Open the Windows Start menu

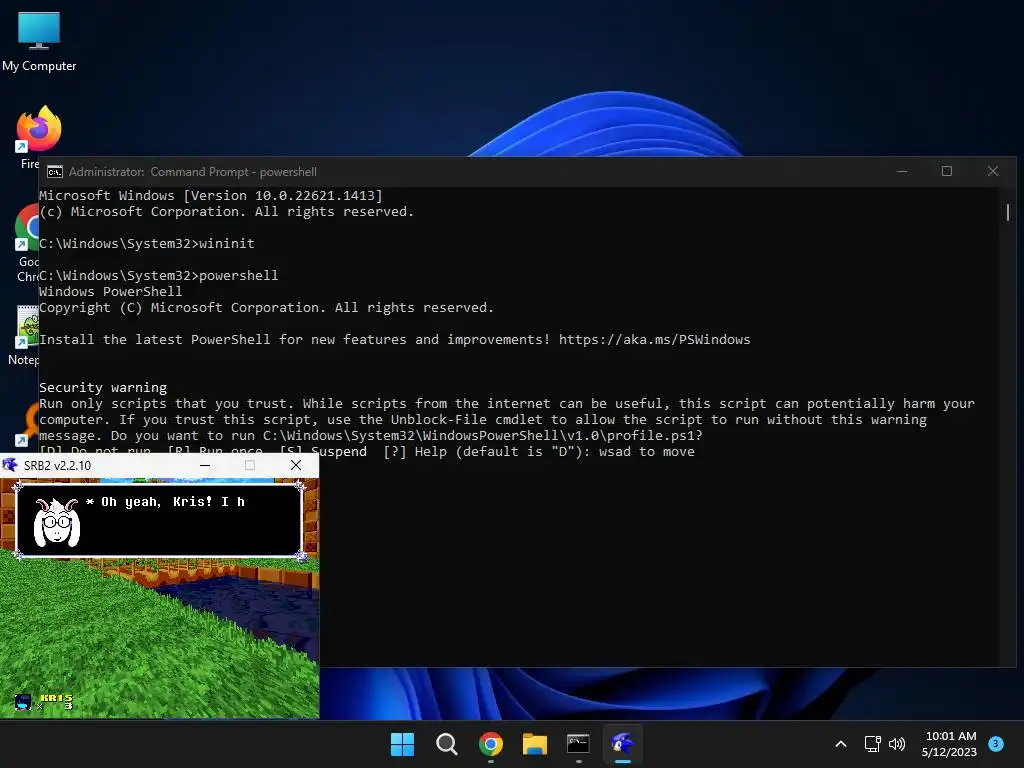[402, 744]
